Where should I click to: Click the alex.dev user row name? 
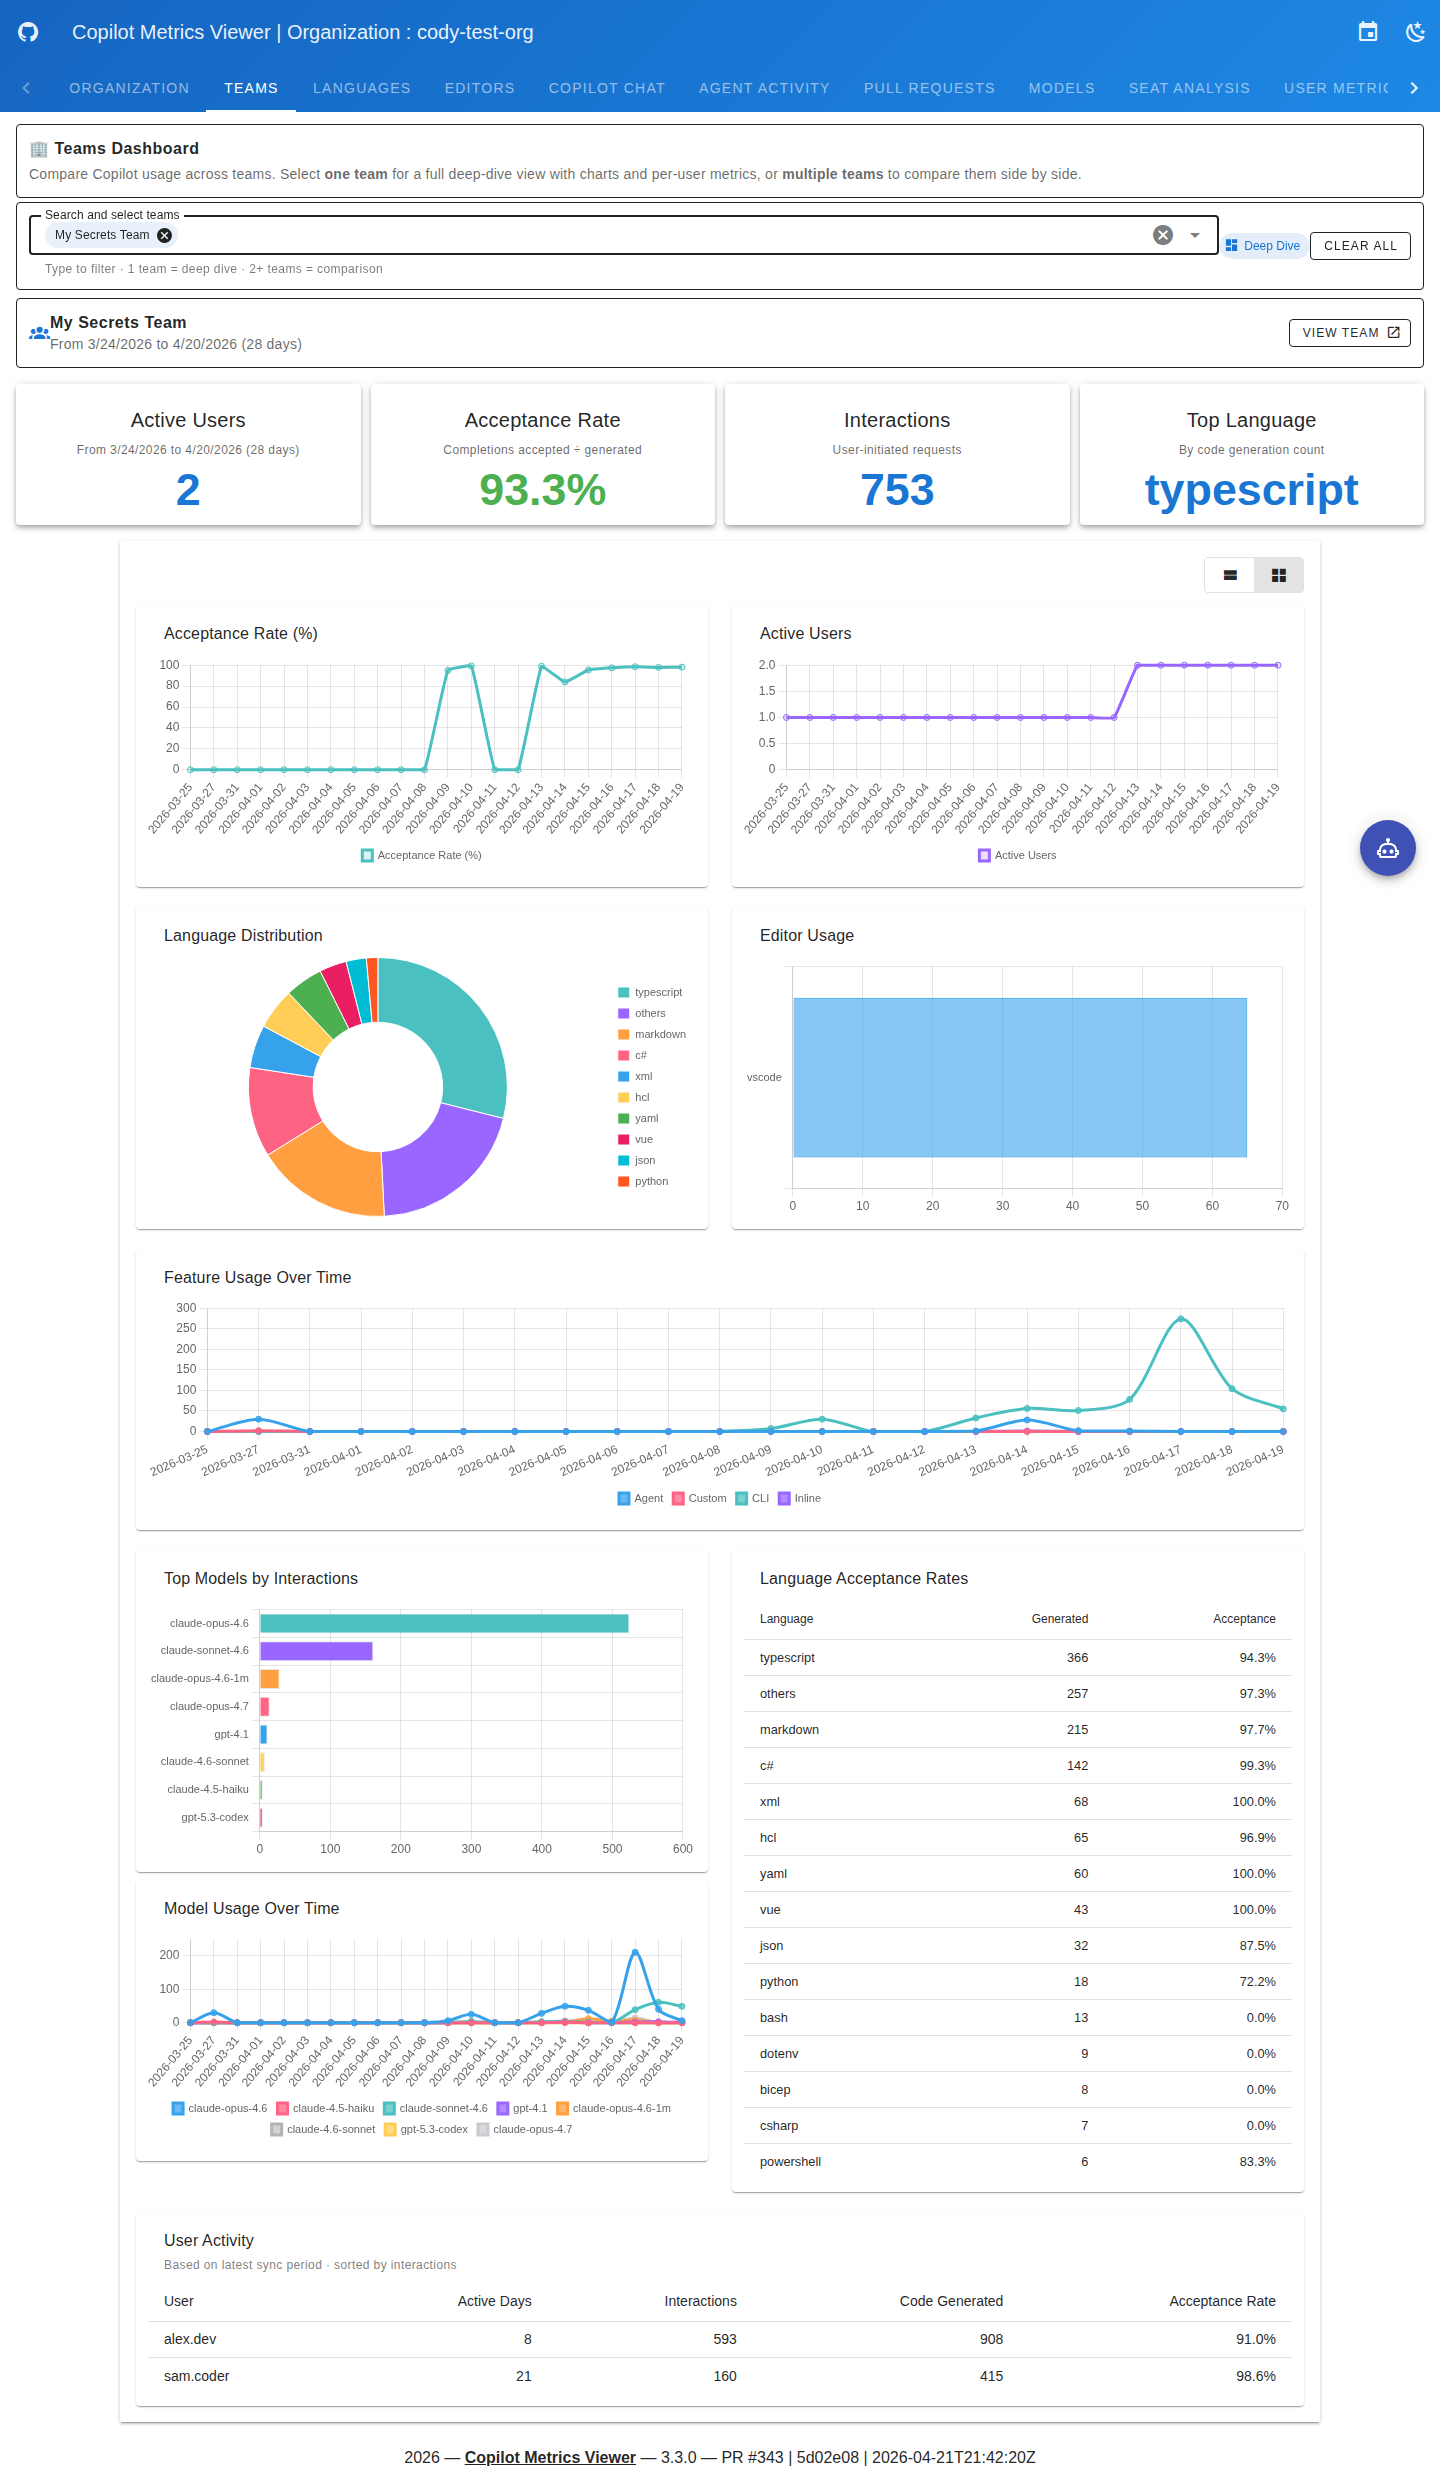point(190,2339)
